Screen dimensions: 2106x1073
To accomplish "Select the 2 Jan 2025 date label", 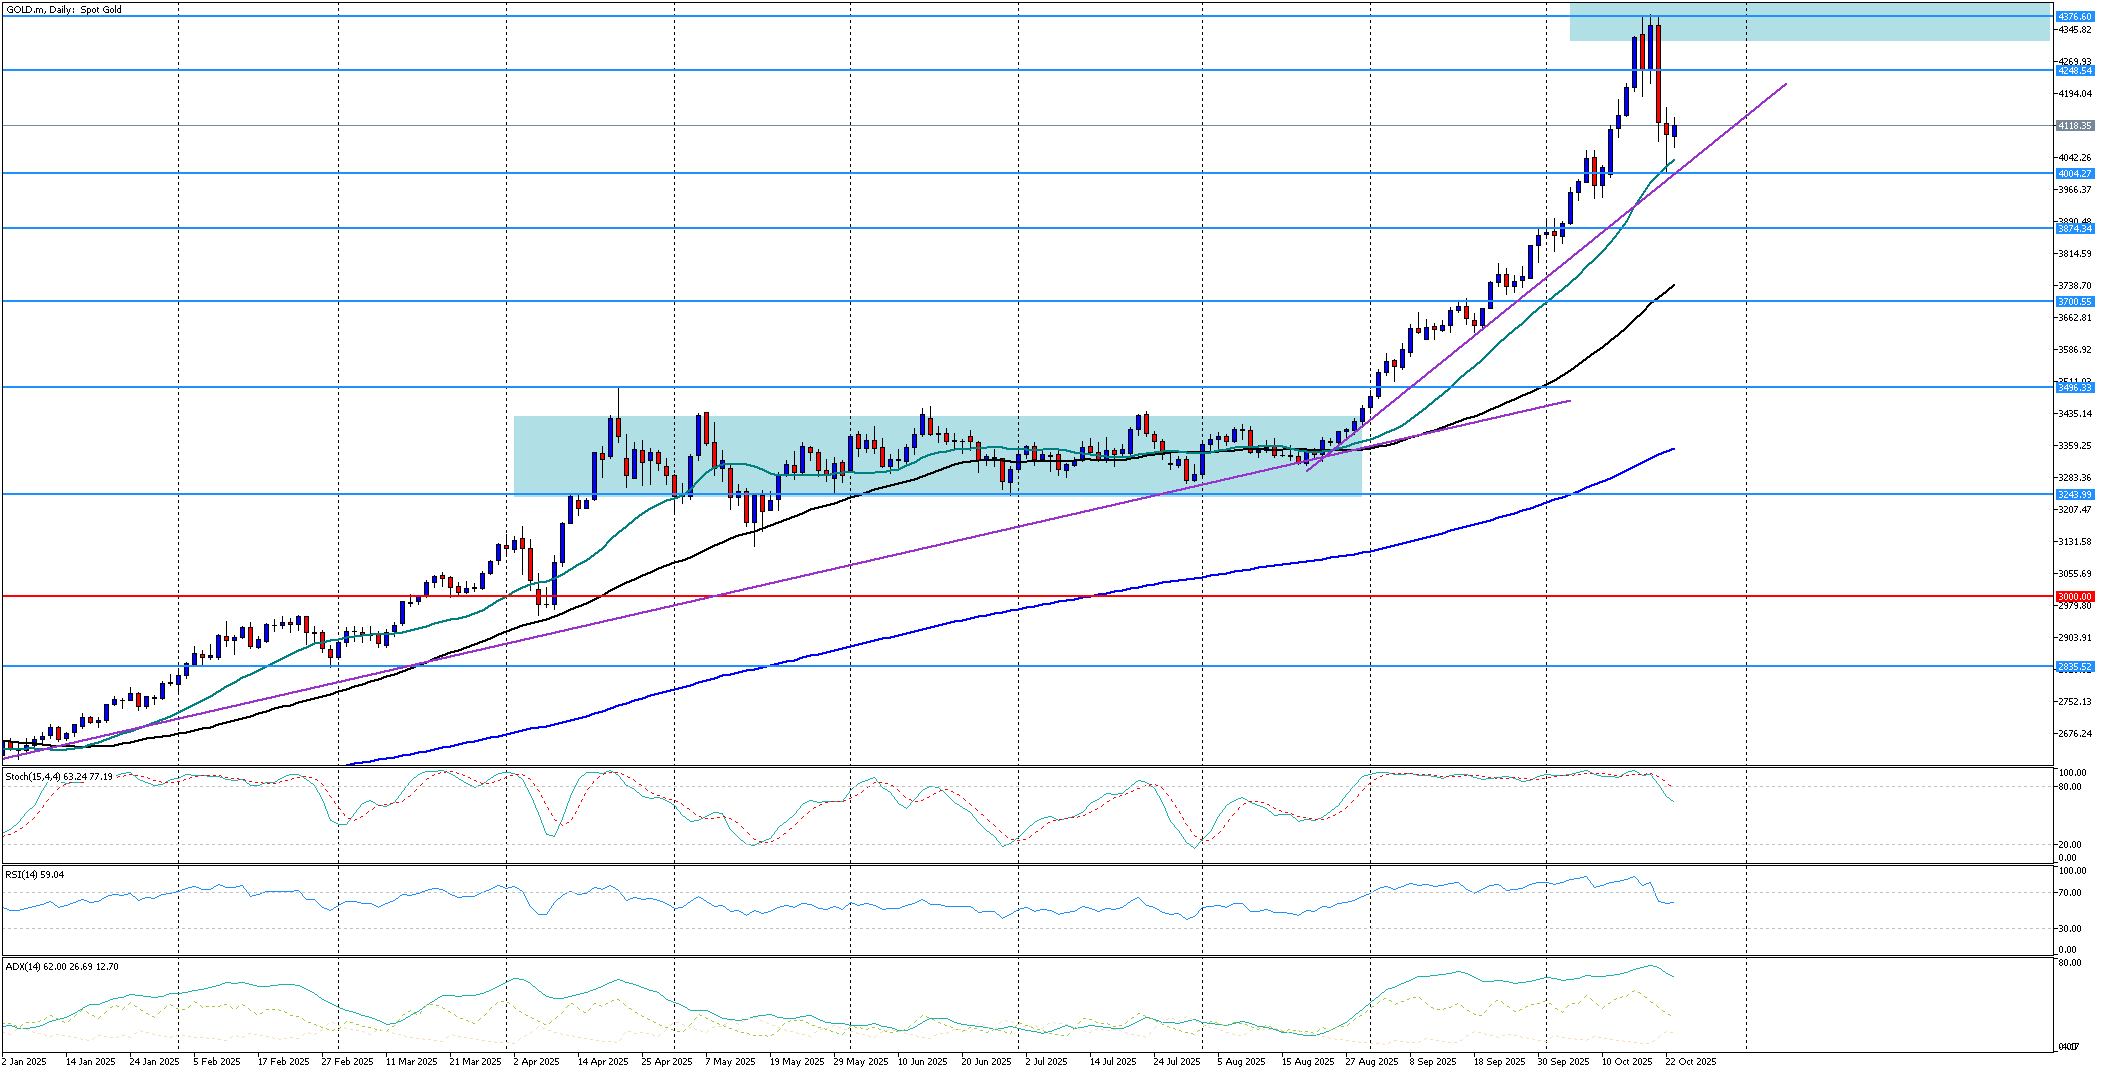I will click(25, 1061).
